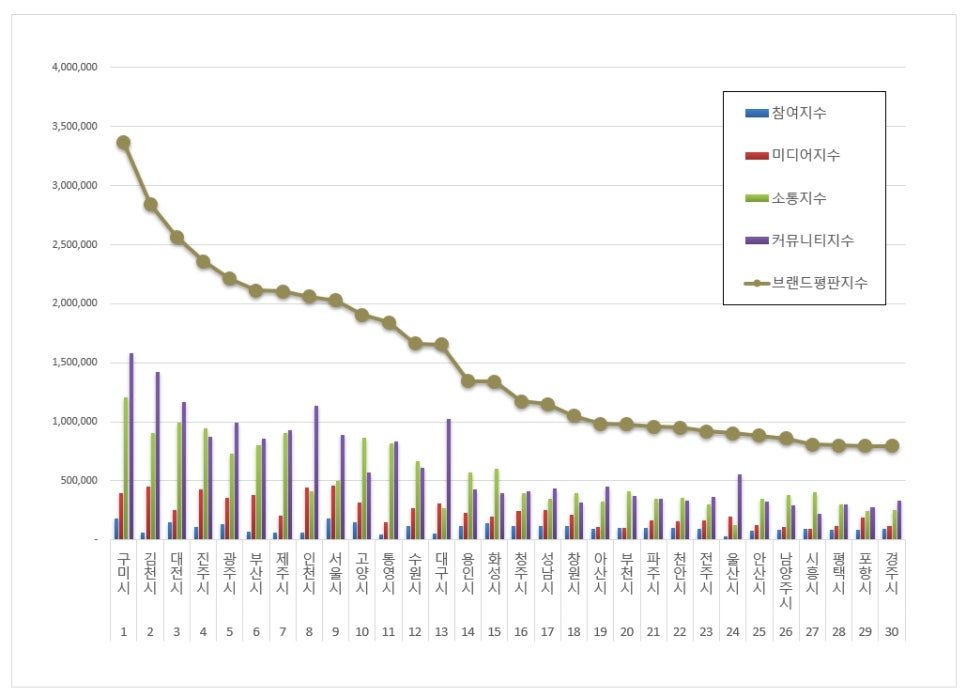Click the 브랜드평판지수 line marker in legend
966x697 pixels.
coord(757,283)
